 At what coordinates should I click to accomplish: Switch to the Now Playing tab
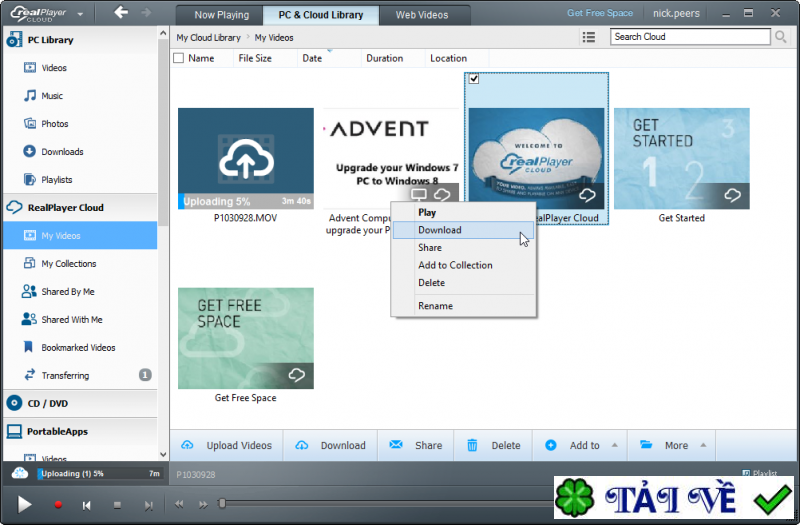pos(219,15)
